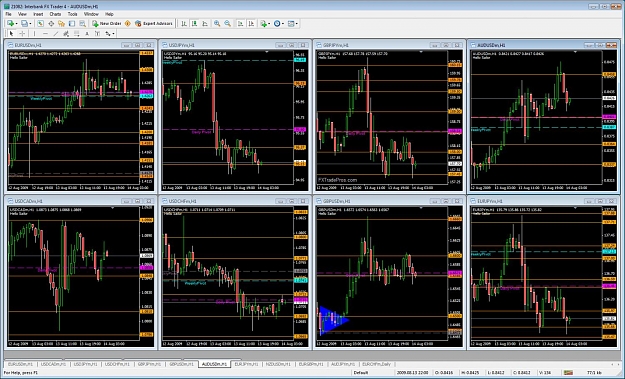Image resolution: width=625 pixels, height=379 pixels.
Task: Select the Text drawing tool
Action: coord(87,33)
